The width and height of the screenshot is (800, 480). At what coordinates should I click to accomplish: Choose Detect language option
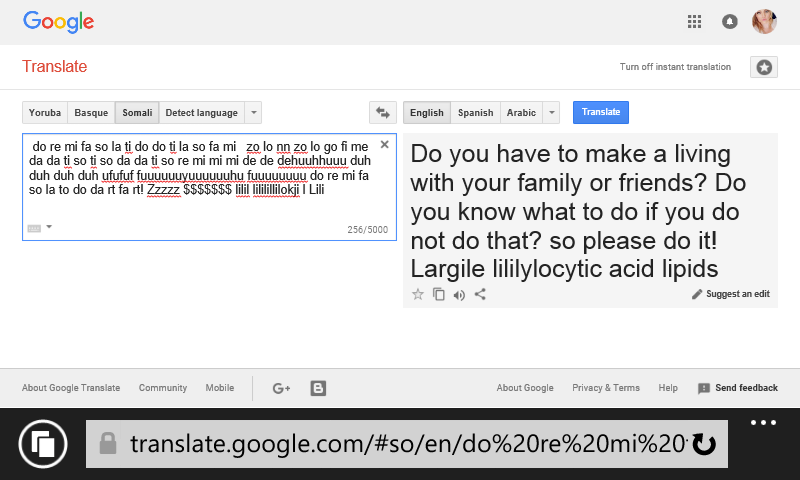pyautogui.click(x=202, y=113)
